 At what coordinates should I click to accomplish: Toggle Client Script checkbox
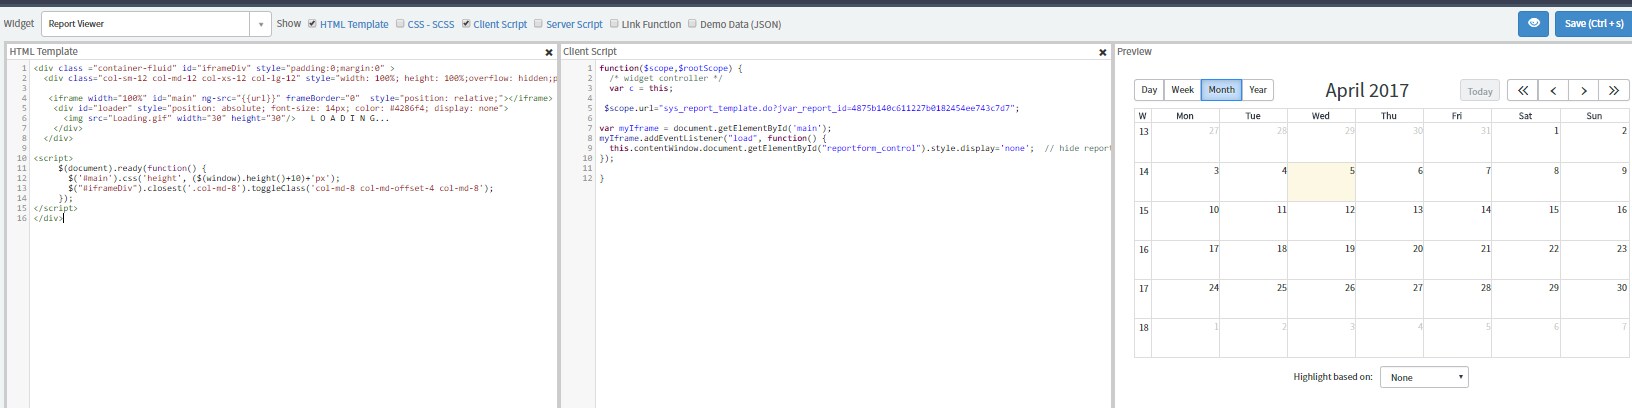(x=466, y=23)
